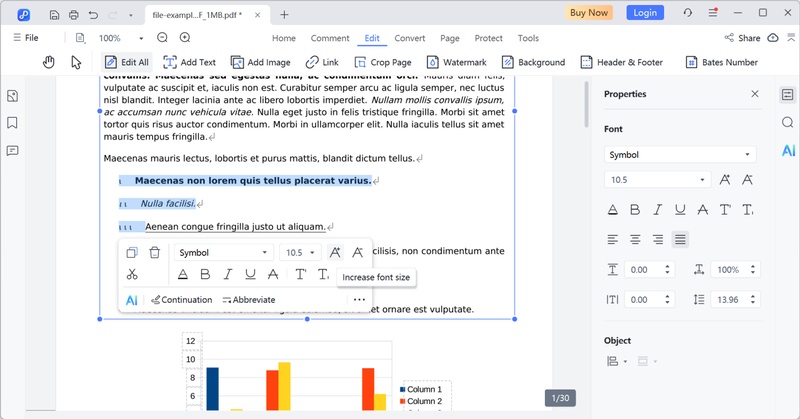Zoom out the document view

click(x=162, y=38)
